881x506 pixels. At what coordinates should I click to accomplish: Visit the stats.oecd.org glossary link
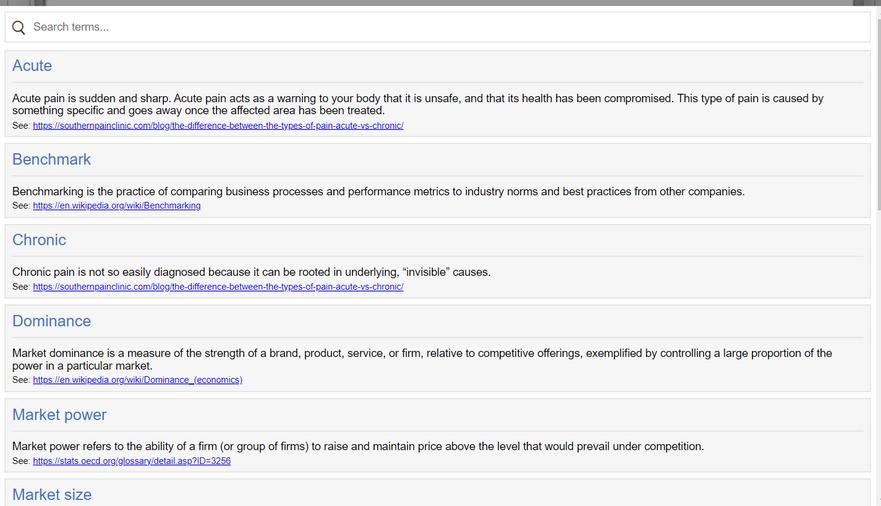(x=132, y=461)
